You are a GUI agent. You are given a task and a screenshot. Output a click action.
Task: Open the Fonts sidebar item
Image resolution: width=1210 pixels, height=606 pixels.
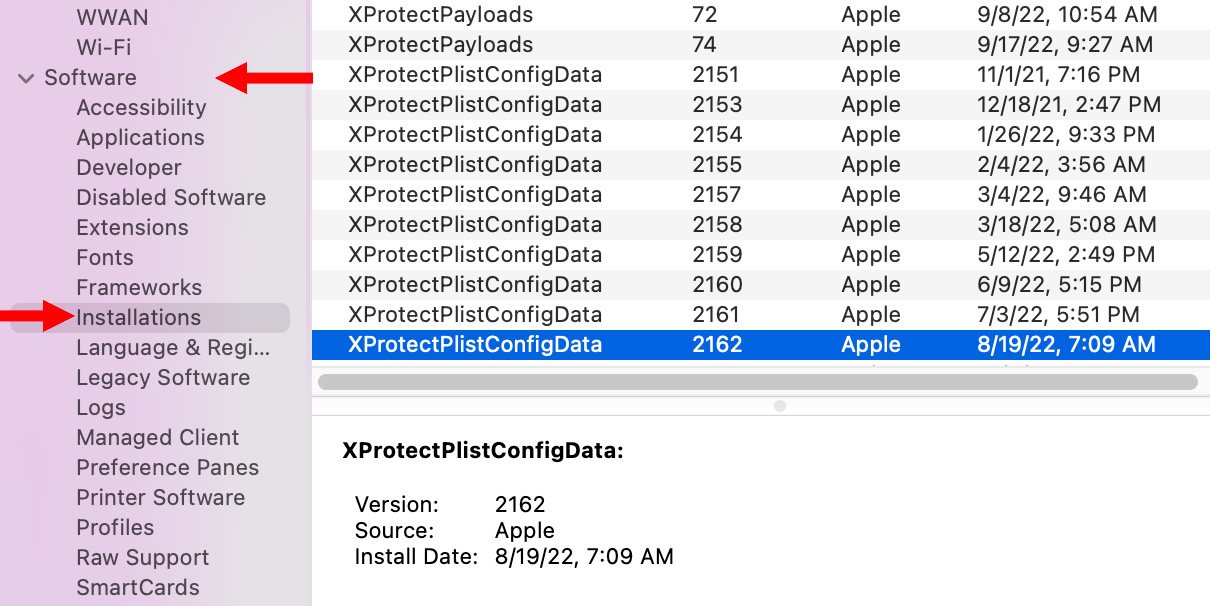point(105,258)
